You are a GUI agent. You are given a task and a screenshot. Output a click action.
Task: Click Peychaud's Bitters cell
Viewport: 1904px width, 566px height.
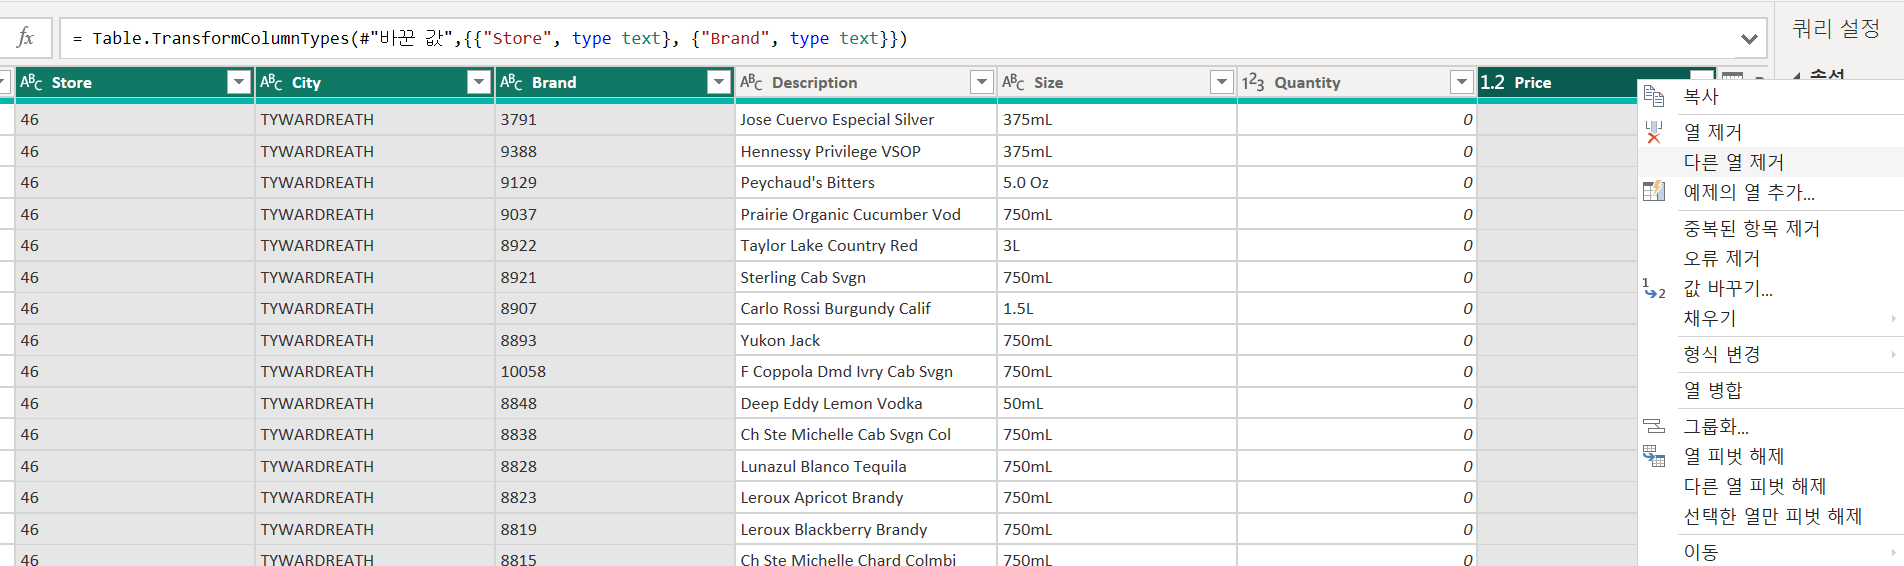pyautogui.click(x=866, y=182)
